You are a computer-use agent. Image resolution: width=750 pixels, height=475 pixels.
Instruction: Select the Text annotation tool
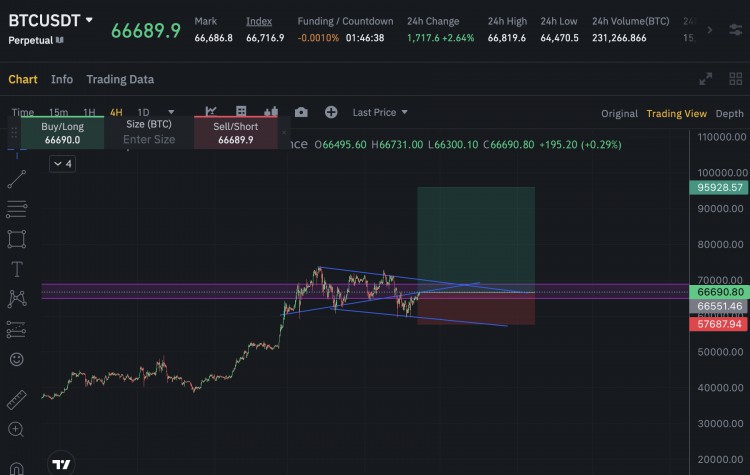coord(16,269)
